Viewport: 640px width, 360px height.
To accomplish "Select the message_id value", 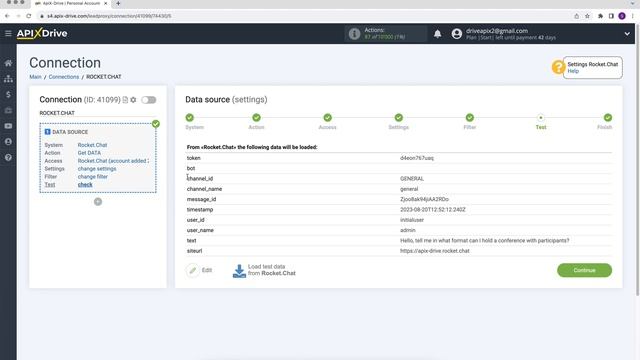I will (424, 199).
